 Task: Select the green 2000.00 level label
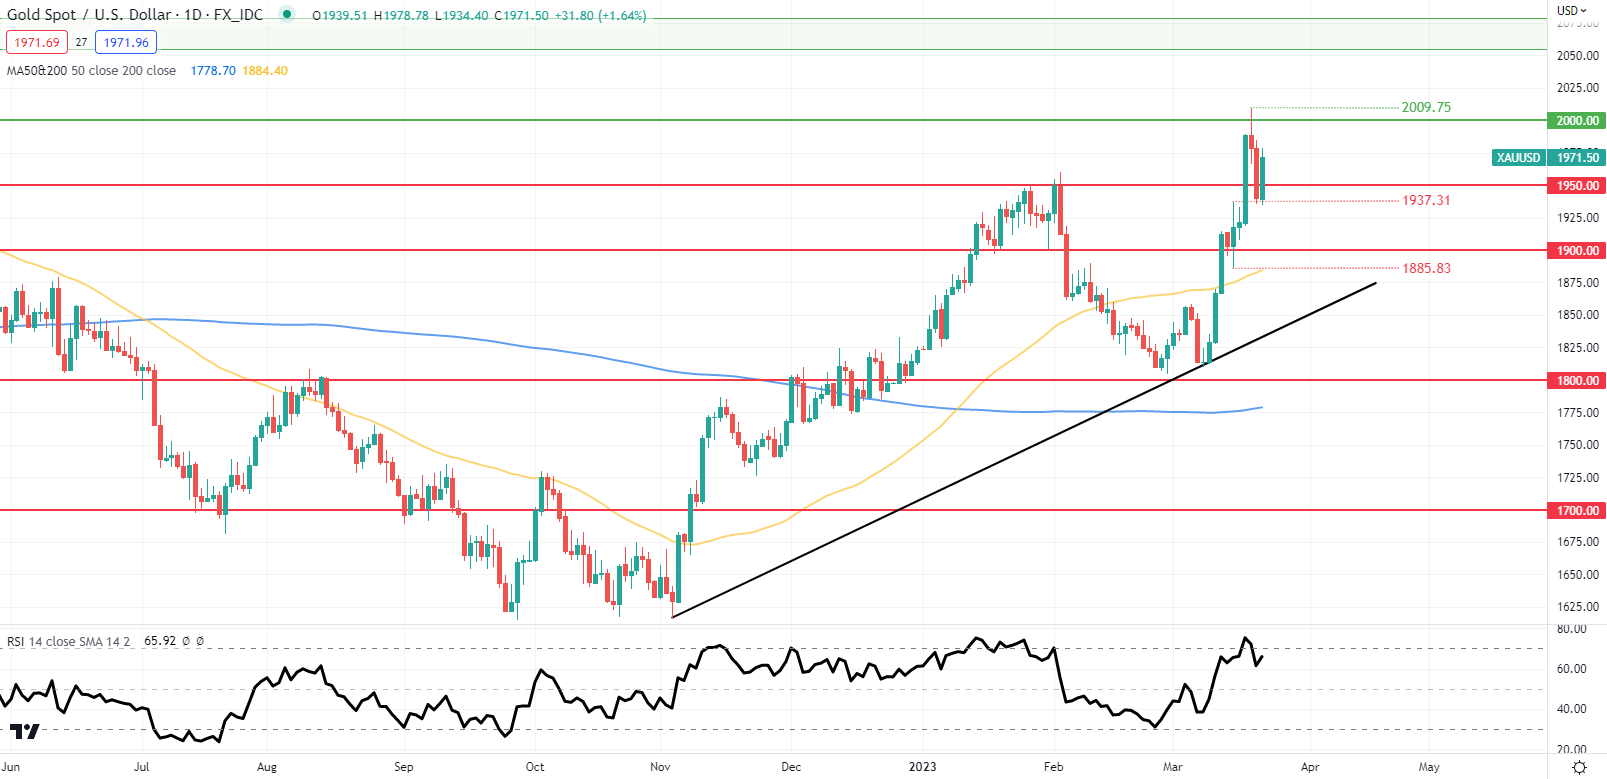(1577, 120)
